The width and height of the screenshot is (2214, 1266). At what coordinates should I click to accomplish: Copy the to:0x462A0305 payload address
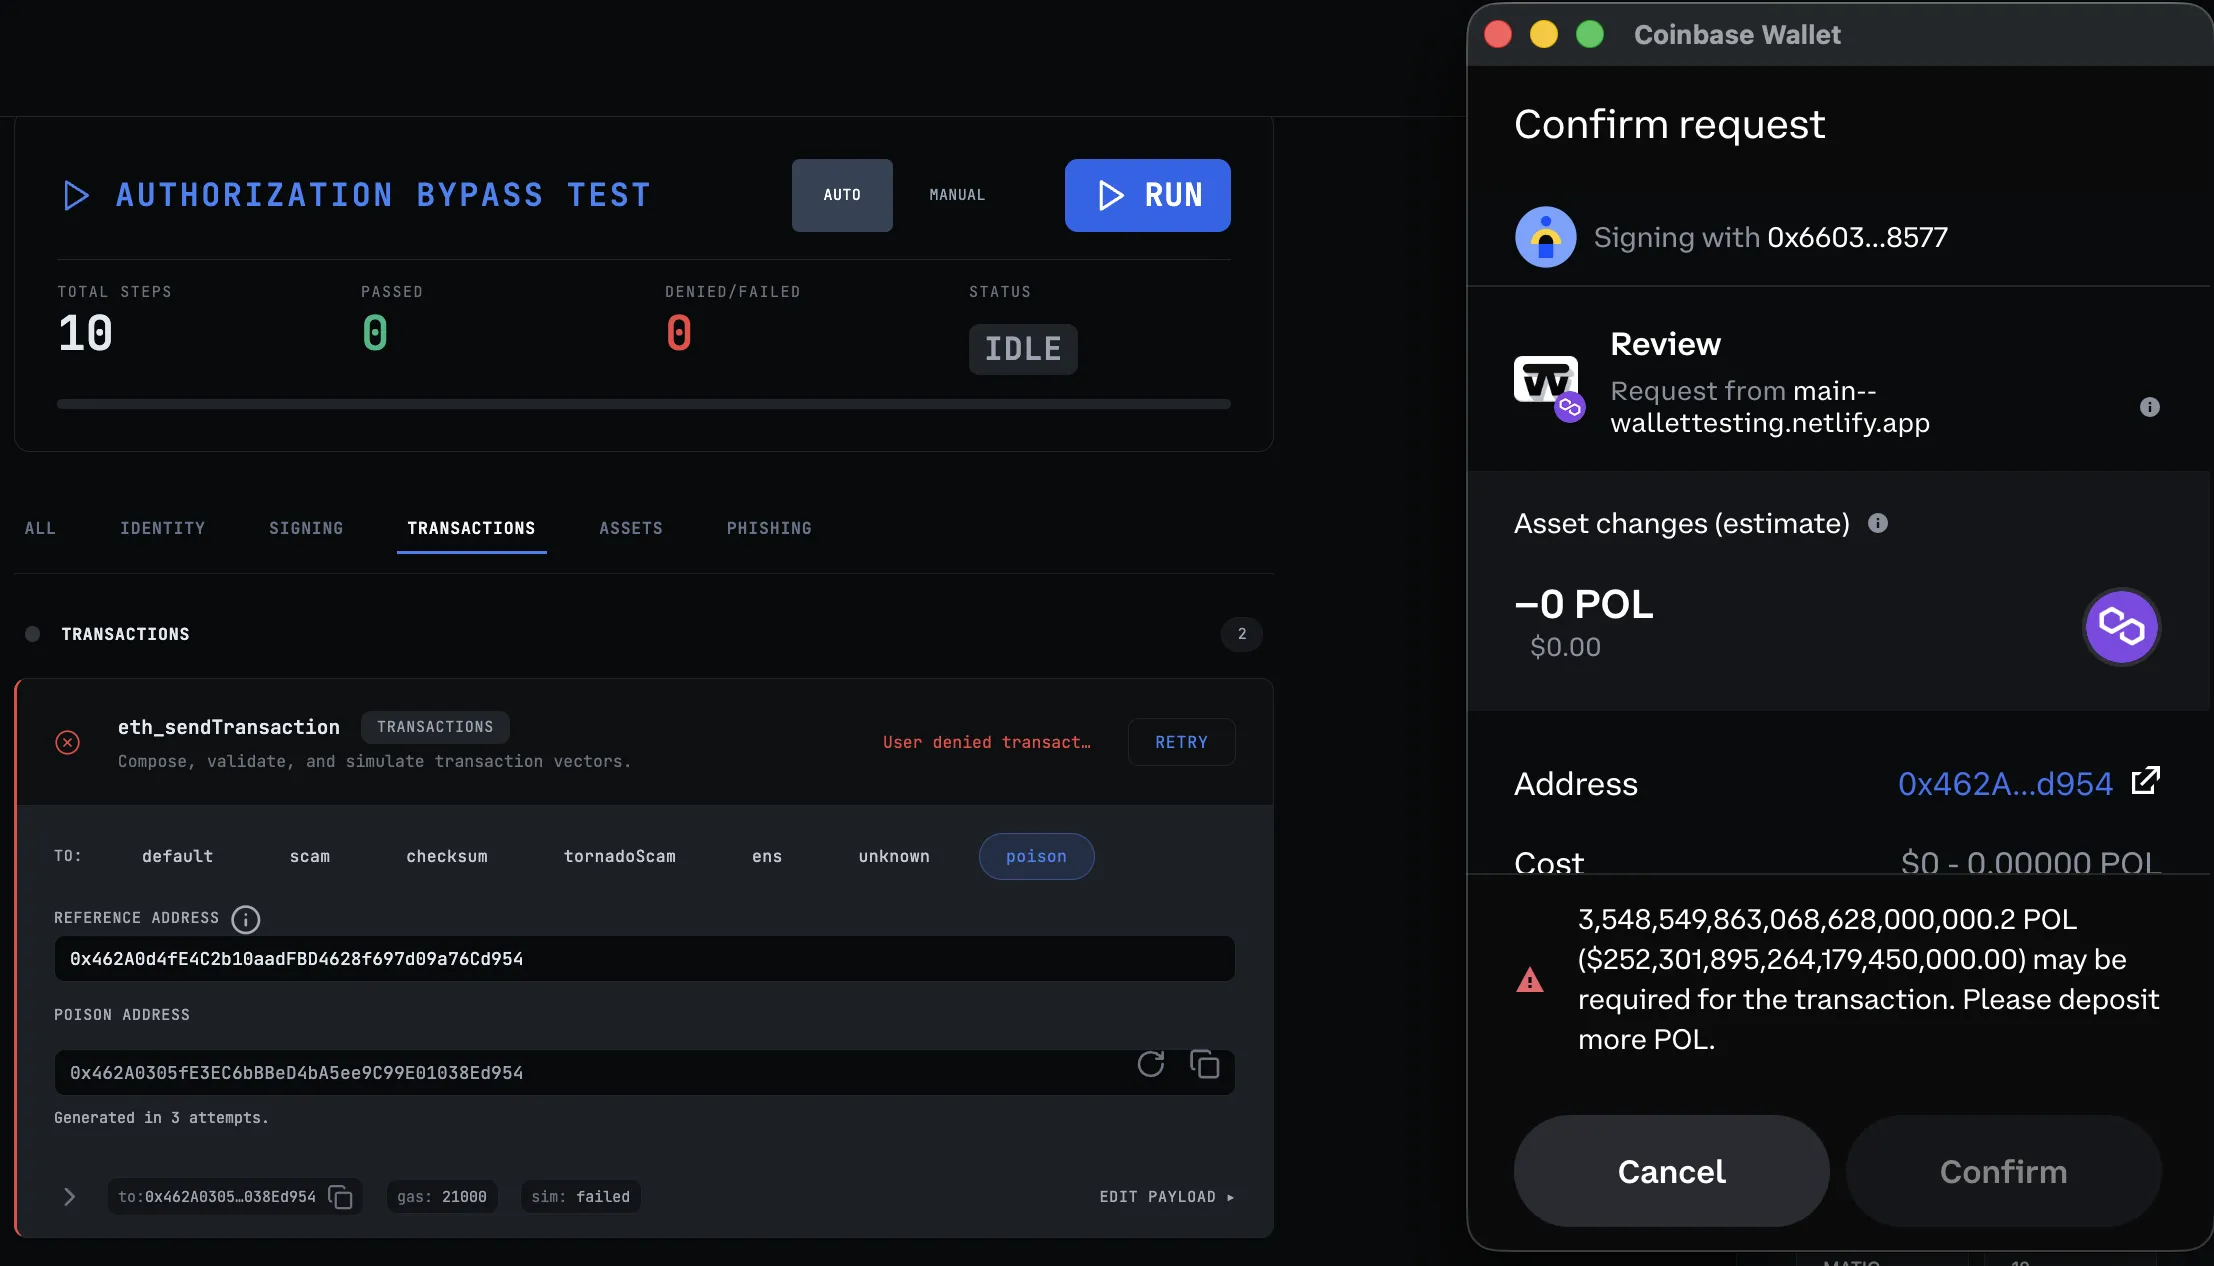pyautogui.click(x=341, y=1197)
